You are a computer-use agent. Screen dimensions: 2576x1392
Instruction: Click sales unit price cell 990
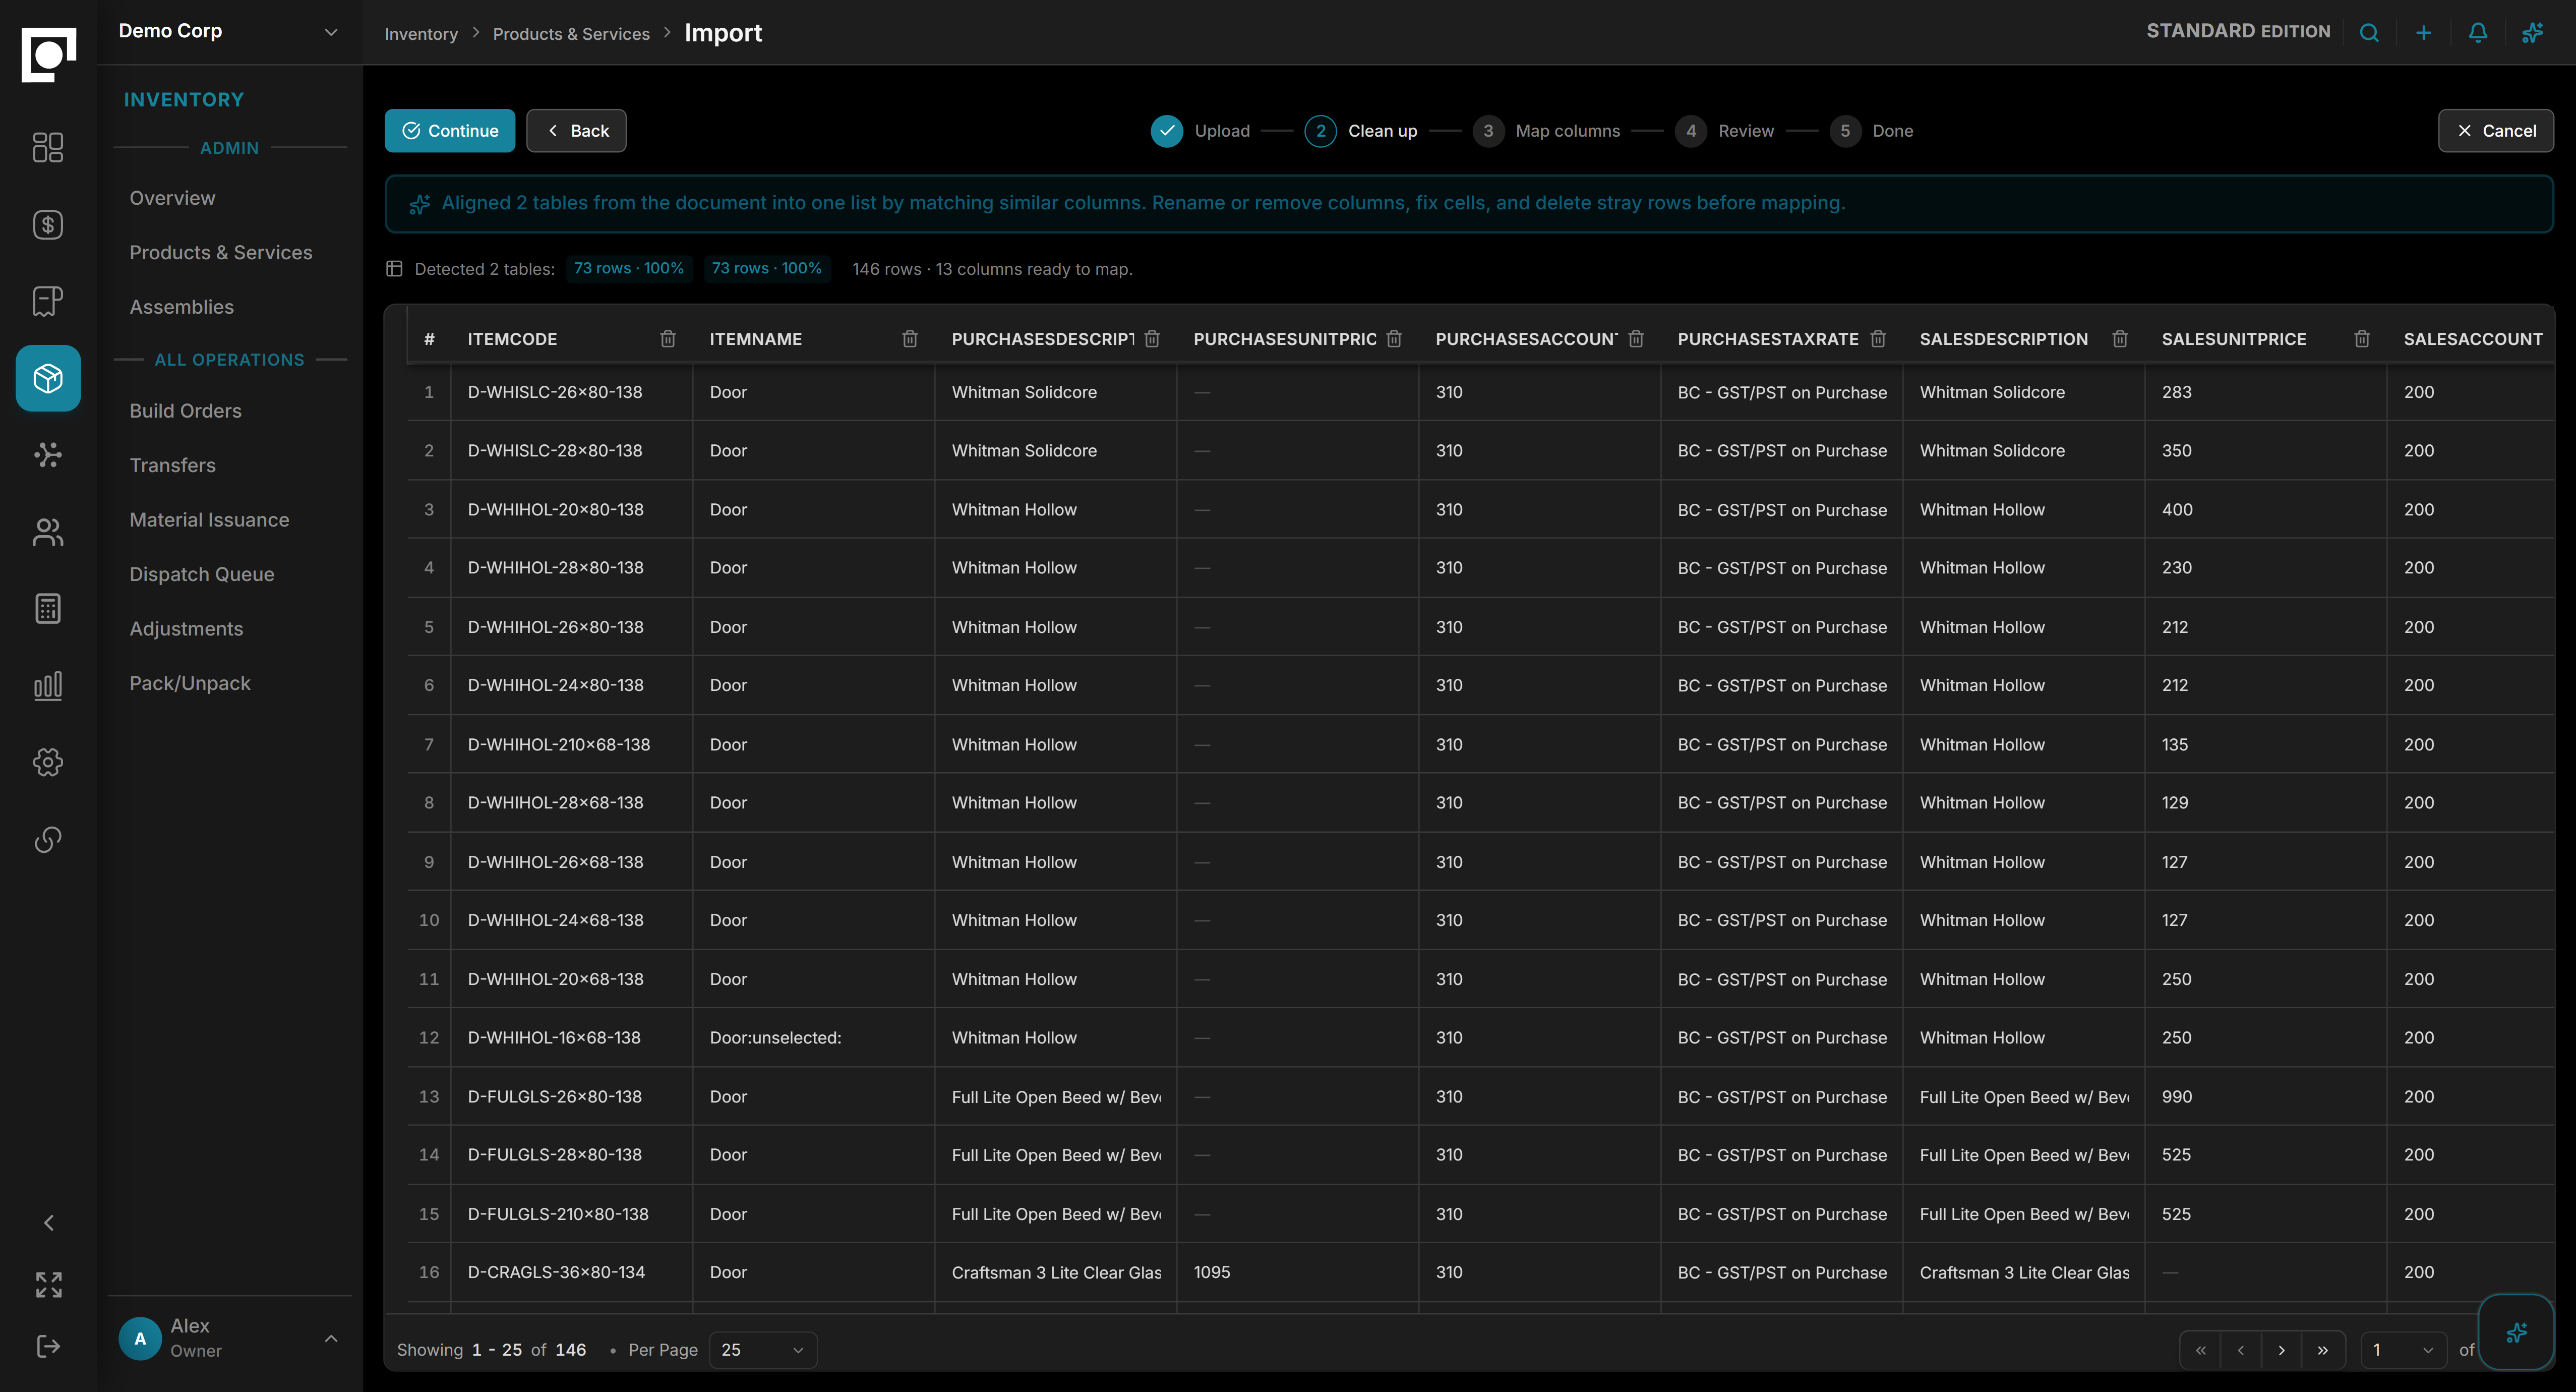2266,1097
